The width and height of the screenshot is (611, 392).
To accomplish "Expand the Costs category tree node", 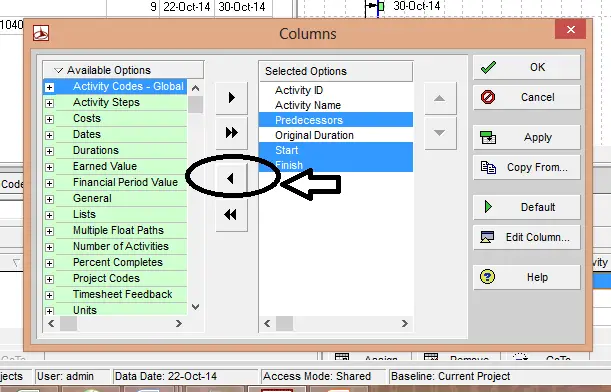I will (x=49, y=119).
